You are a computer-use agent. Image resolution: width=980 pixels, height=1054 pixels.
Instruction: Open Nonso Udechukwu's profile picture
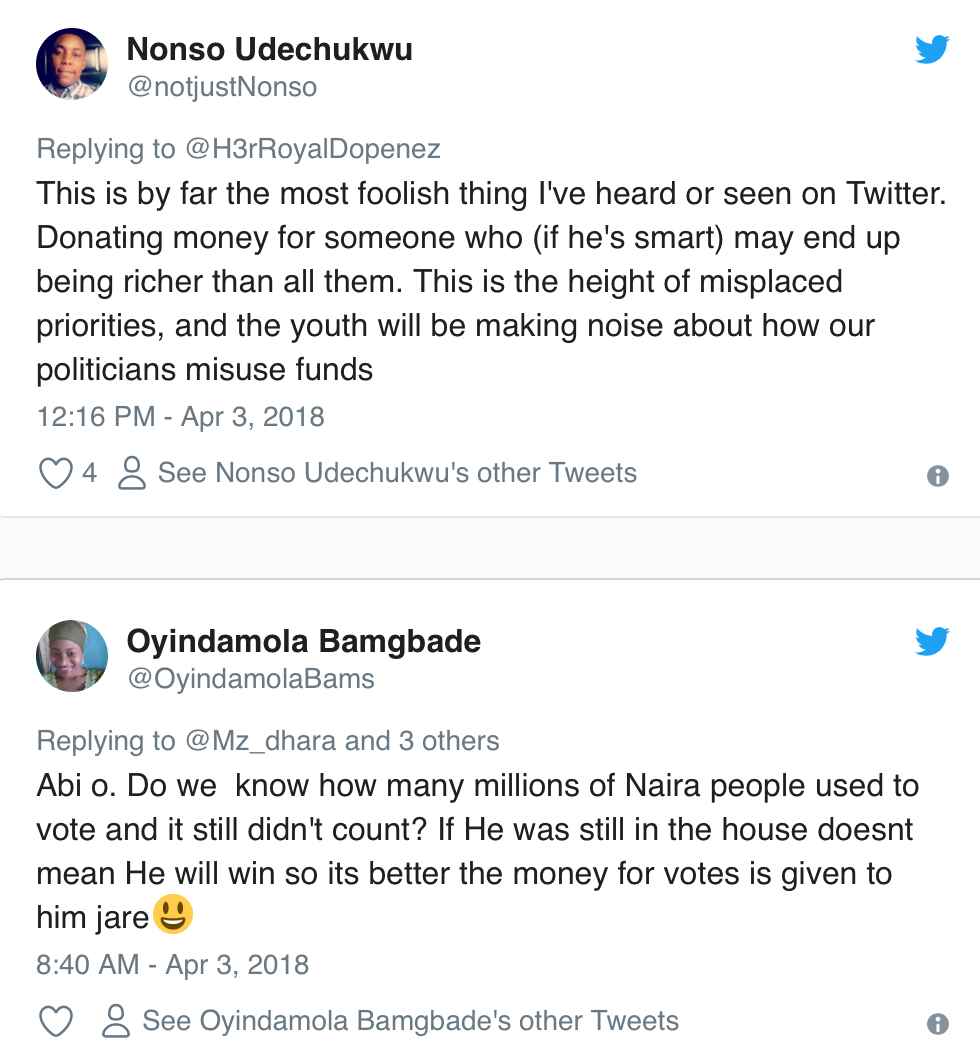tap(72, 64)
